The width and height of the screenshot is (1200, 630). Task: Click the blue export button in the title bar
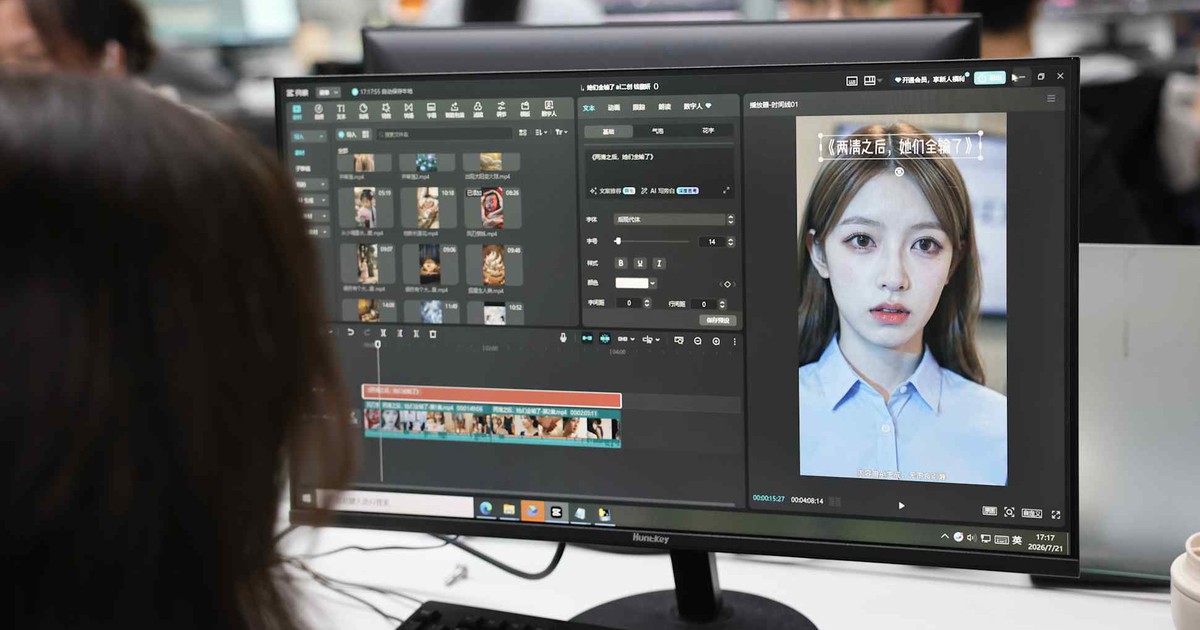point(991,77)
